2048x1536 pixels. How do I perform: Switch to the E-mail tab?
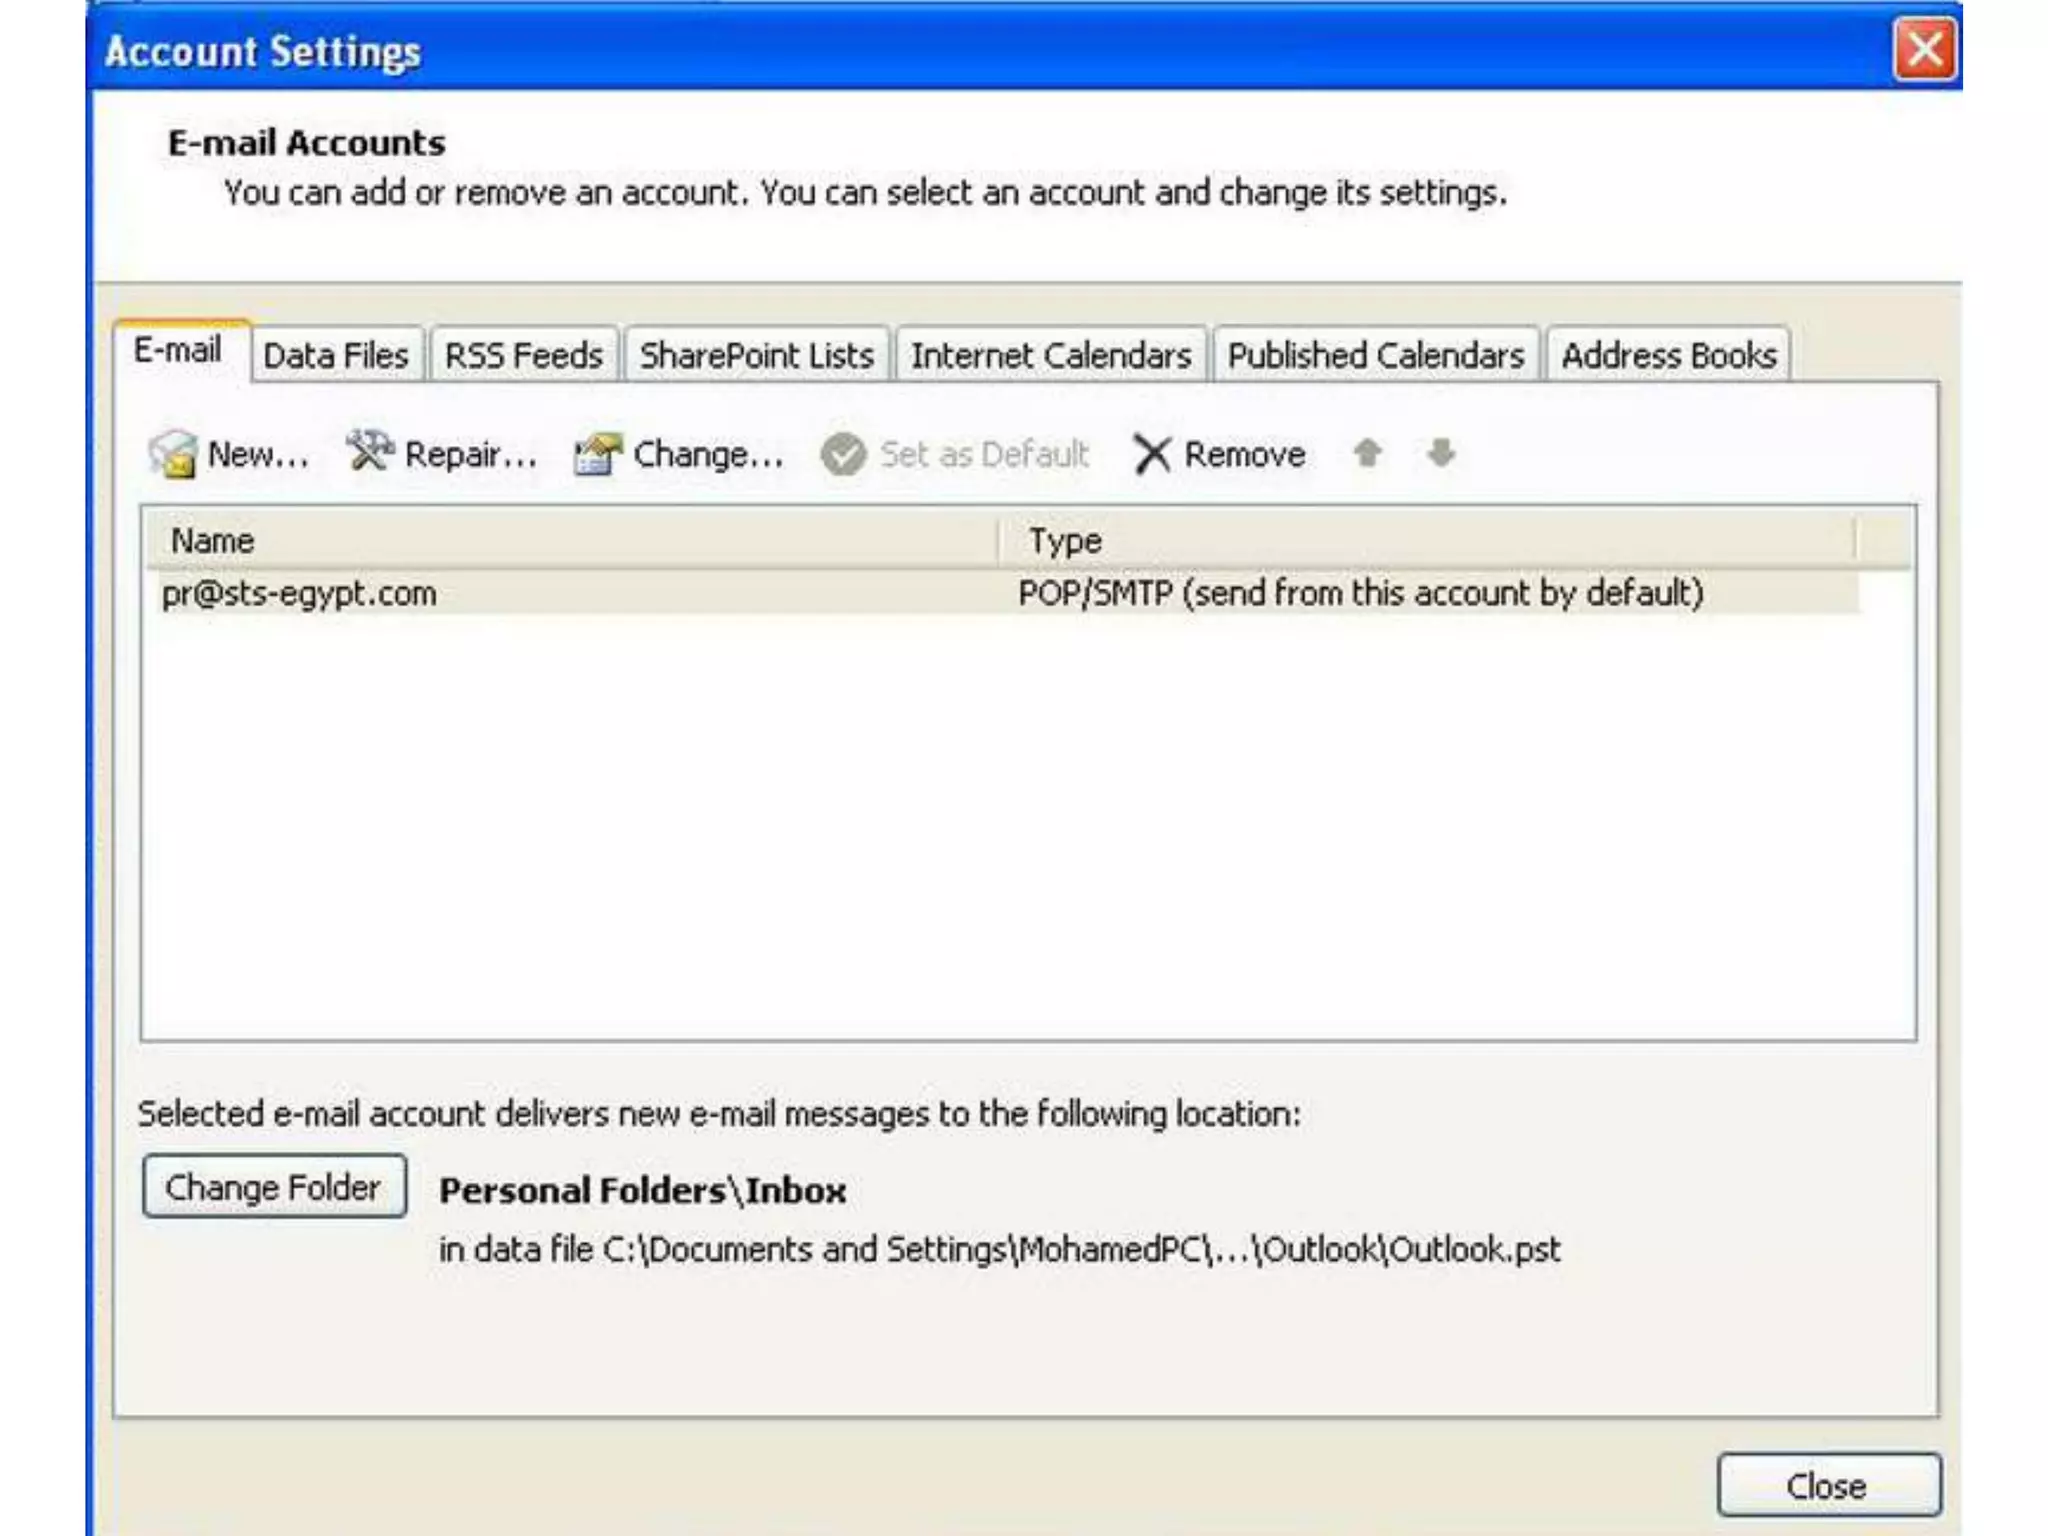180,351
